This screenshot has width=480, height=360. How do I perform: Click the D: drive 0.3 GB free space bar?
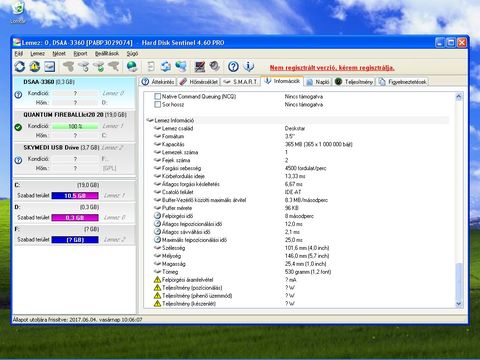coord(75,218)
